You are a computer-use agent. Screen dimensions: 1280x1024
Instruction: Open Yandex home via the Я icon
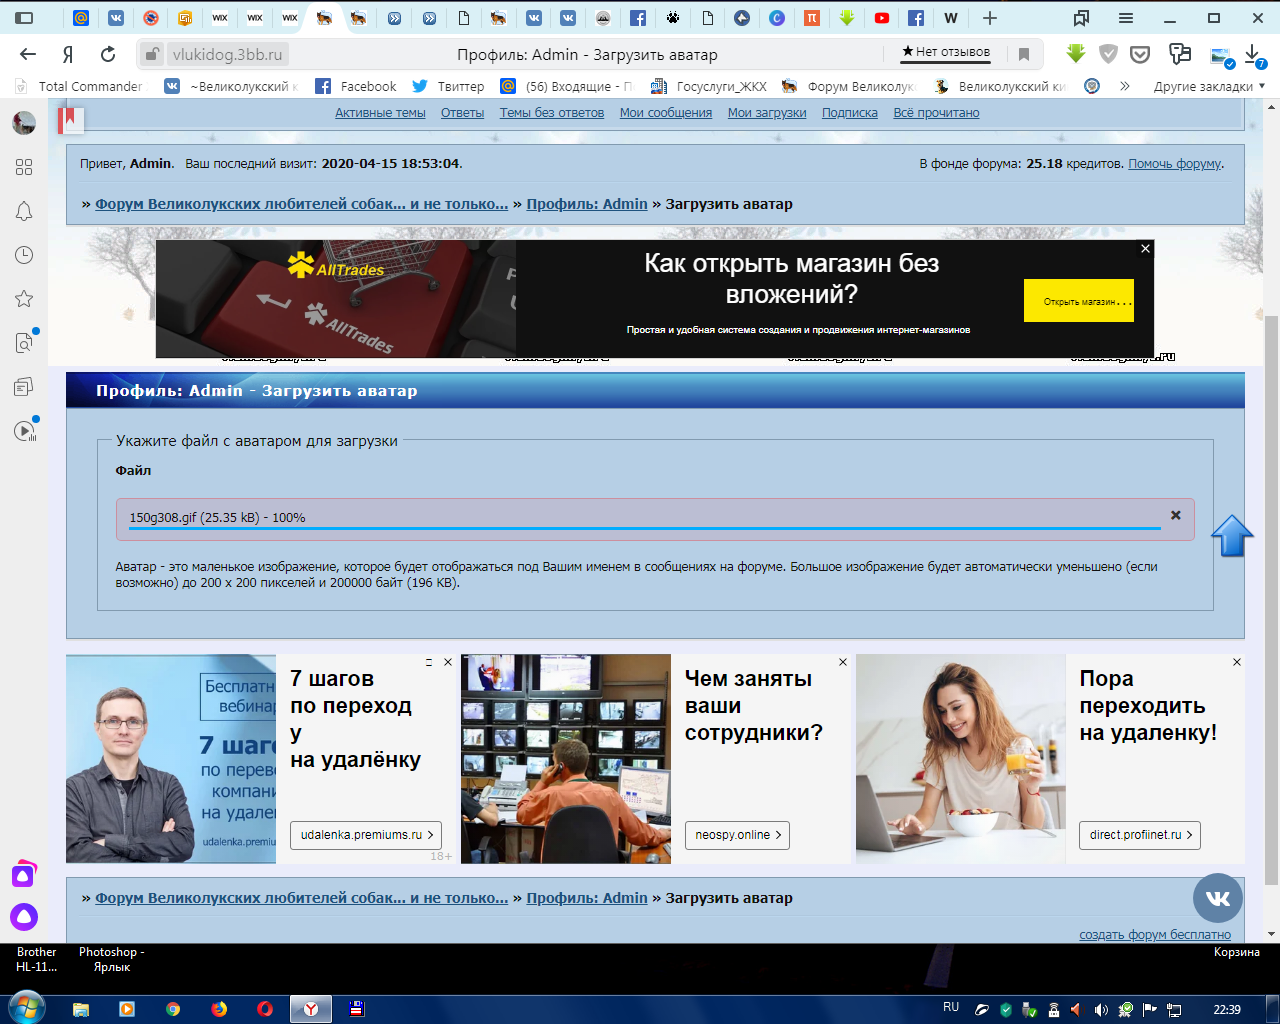point(68,54)
